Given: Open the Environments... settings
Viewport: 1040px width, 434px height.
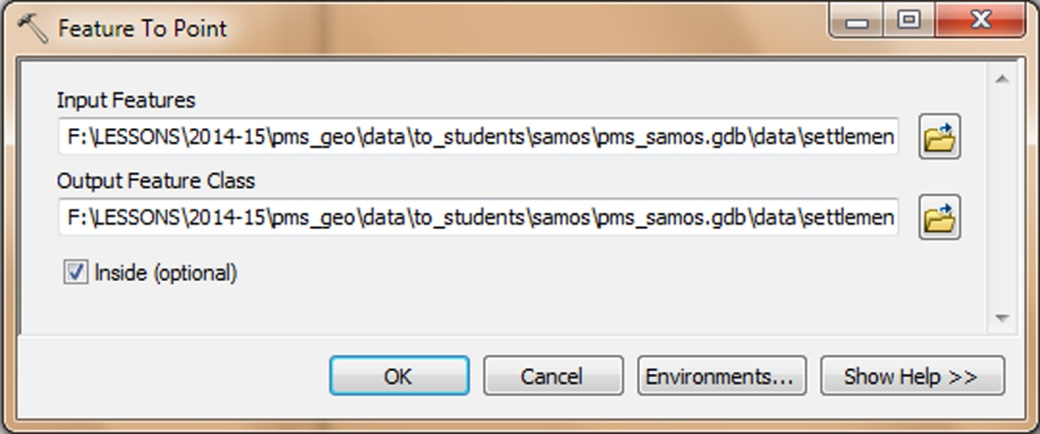Looking at the screenshot, I should point(722,376).
